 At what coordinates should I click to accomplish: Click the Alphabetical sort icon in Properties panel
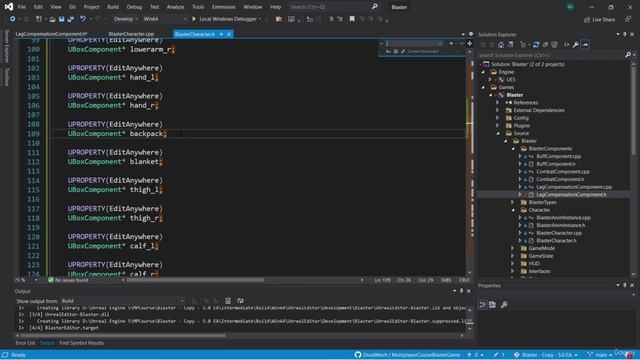click(x=493, y=305)
